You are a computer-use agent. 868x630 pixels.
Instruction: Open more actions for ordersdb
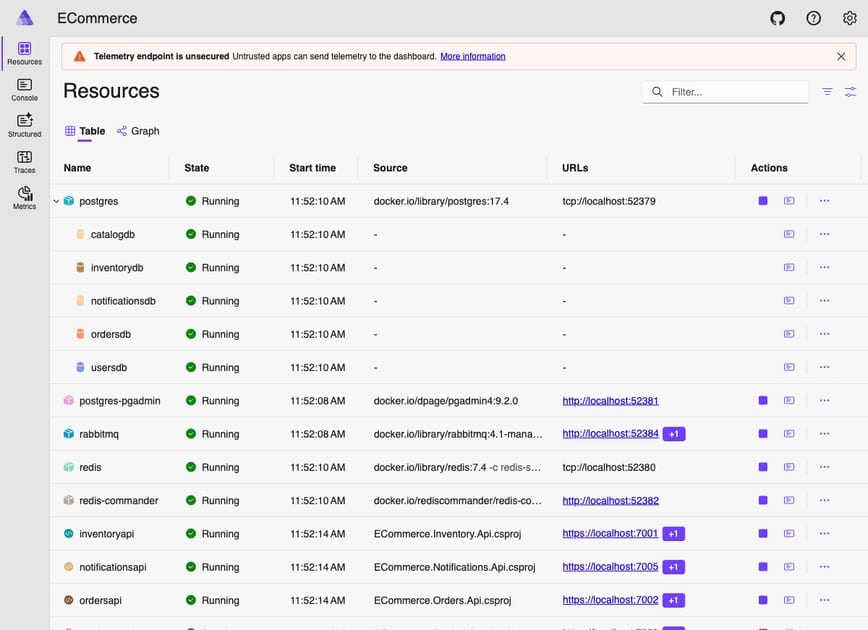coord(824,333)
